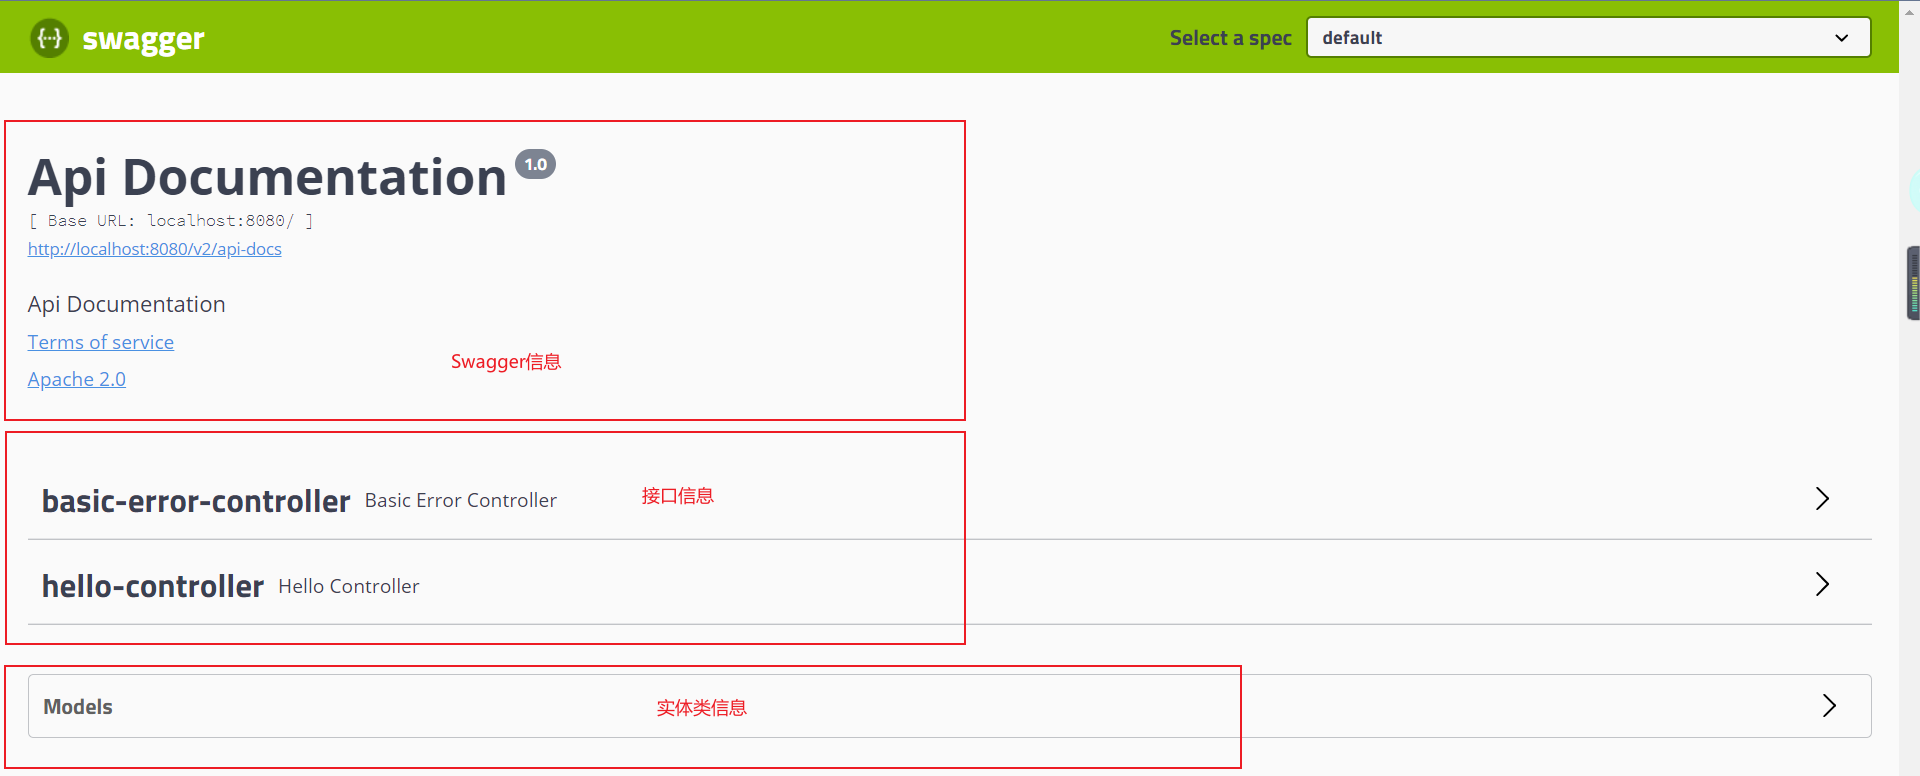Viewport: 1920px width, 776px height.
Task: Click the Hello Controller description
Action: (x=349, y=586)
